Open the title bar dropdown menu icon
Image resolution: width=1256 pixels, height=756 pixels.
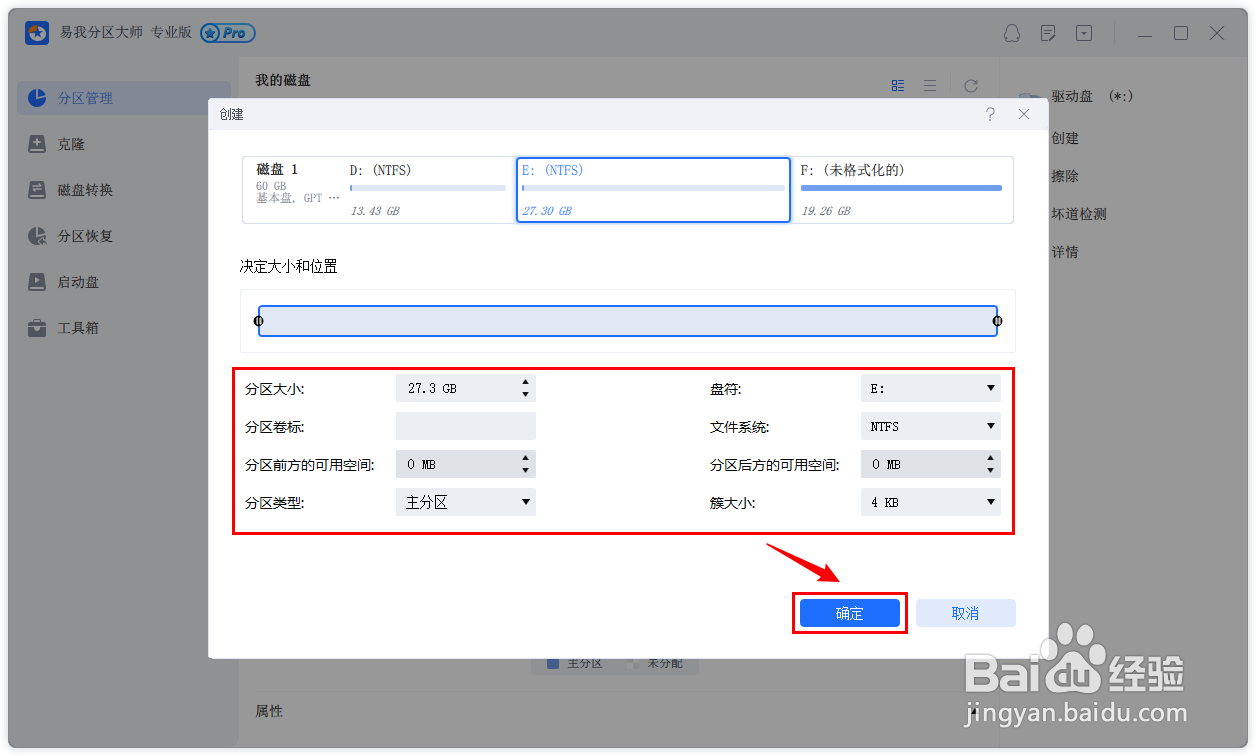pos(1084,33)
